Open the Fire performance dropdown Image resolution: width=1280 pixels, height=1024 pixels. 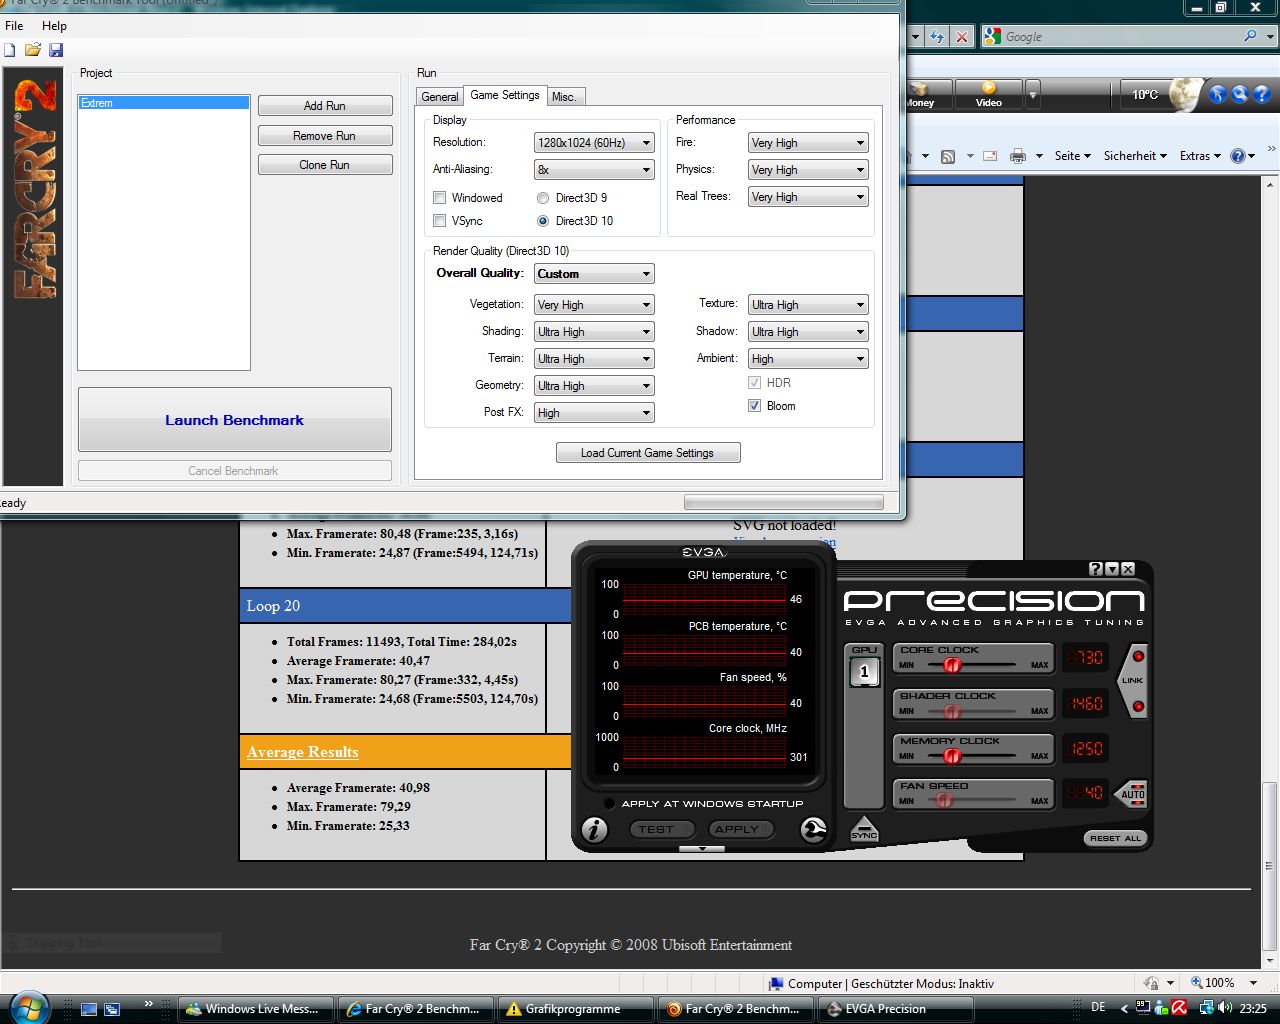[x=808, y=143]
